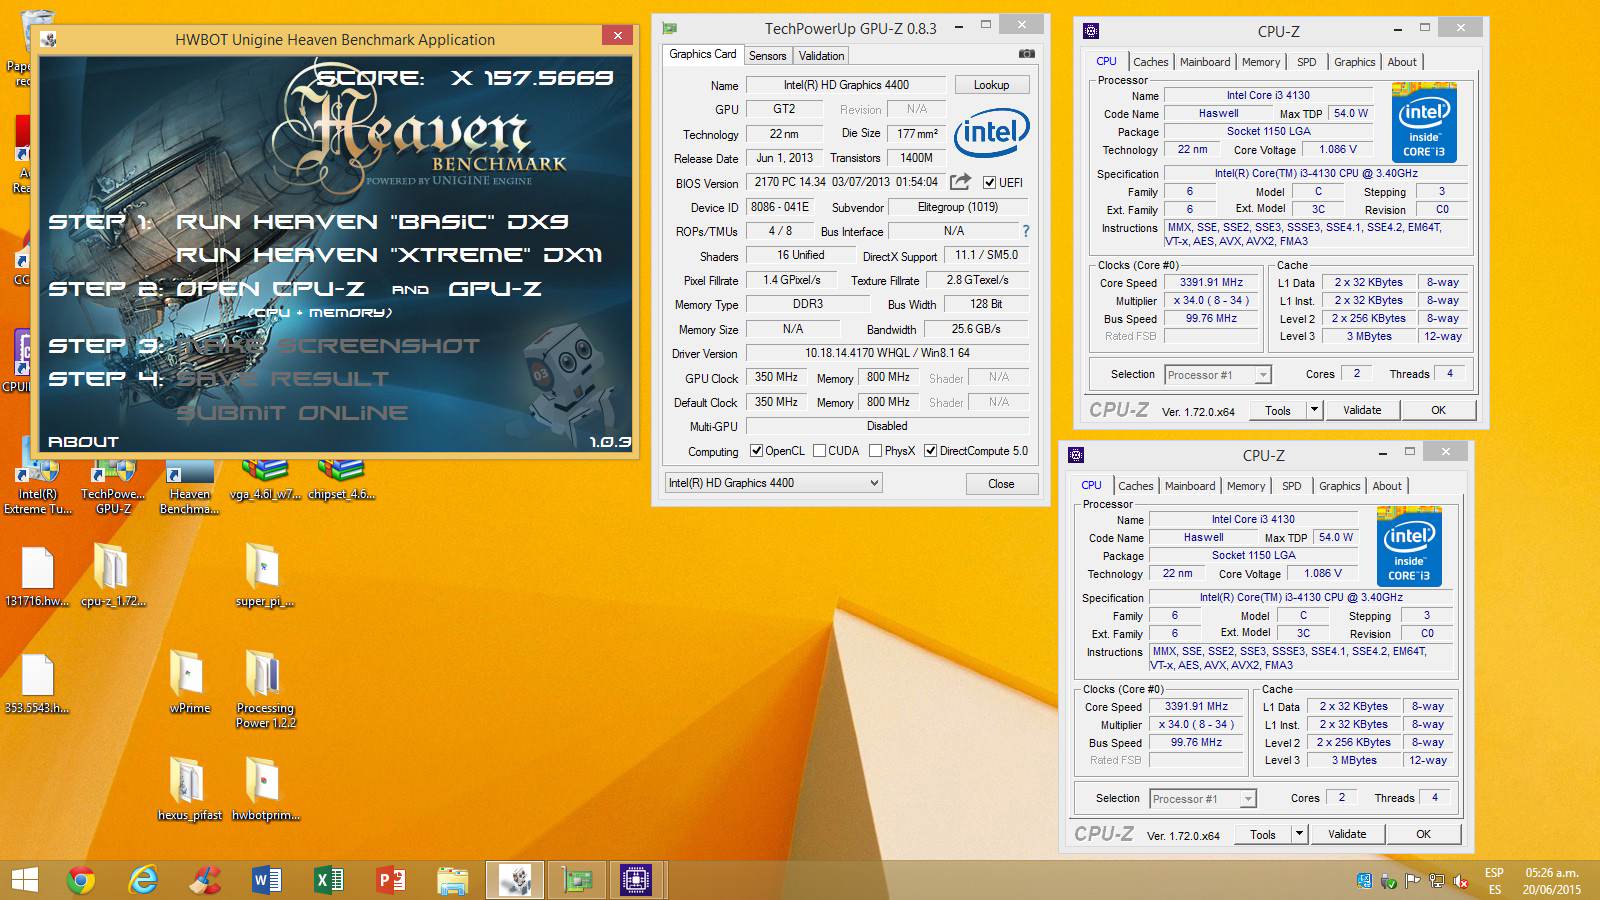Click the Intel logo in GPU-Z
Viewport: 1600px width, 900px height.
pos(991,134)
